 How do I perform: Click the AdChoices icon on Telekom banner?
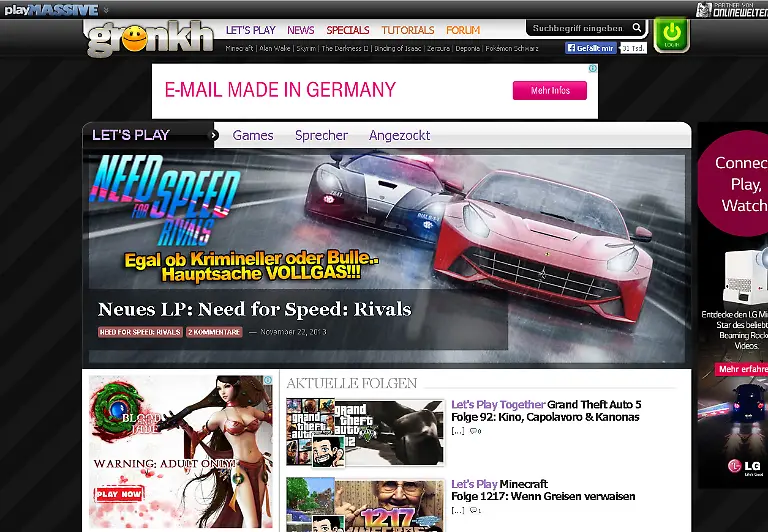tap(592, 70)
